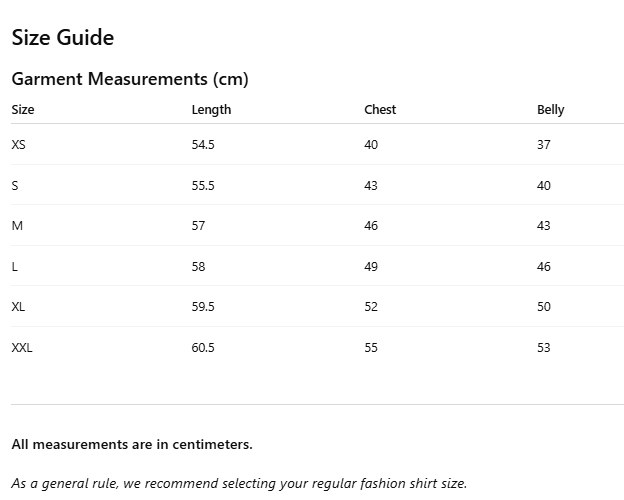Click the Belly column header
Screen dimensions: 624x500
tap(550, 110)
